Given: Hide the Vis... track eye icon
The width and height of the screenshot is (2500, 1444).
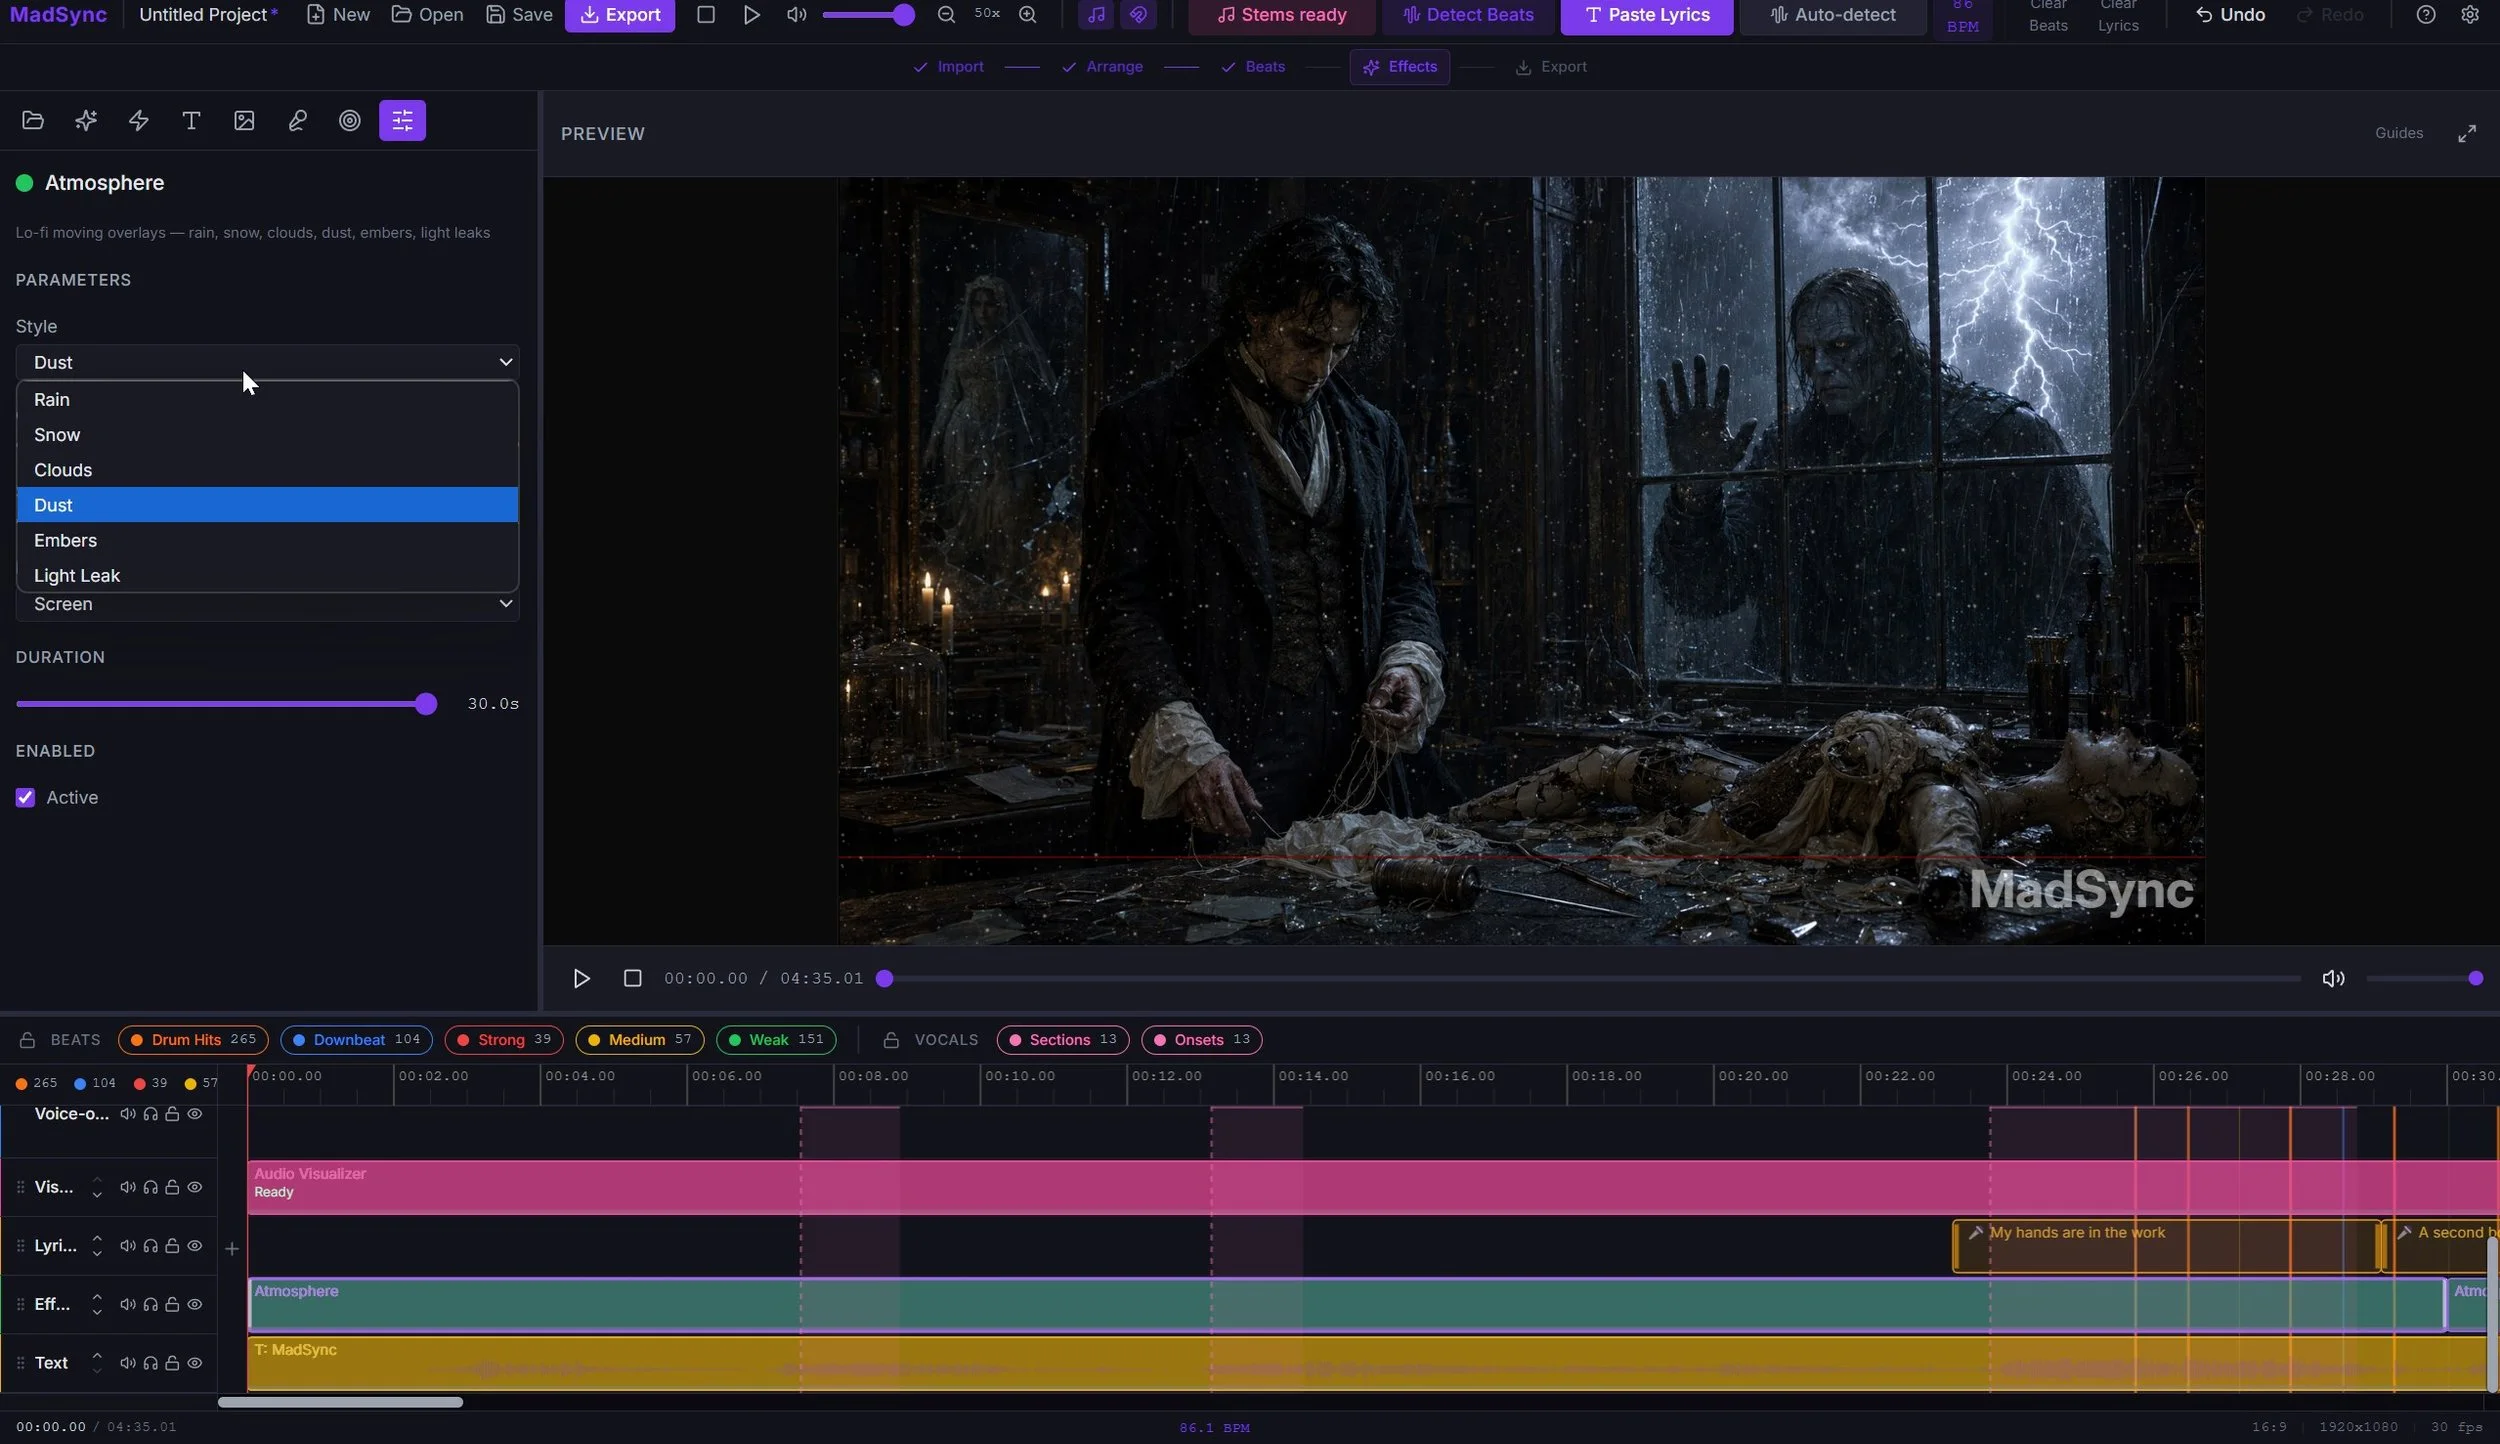Looking at the screenshot, I should [x=195, y=1188].
